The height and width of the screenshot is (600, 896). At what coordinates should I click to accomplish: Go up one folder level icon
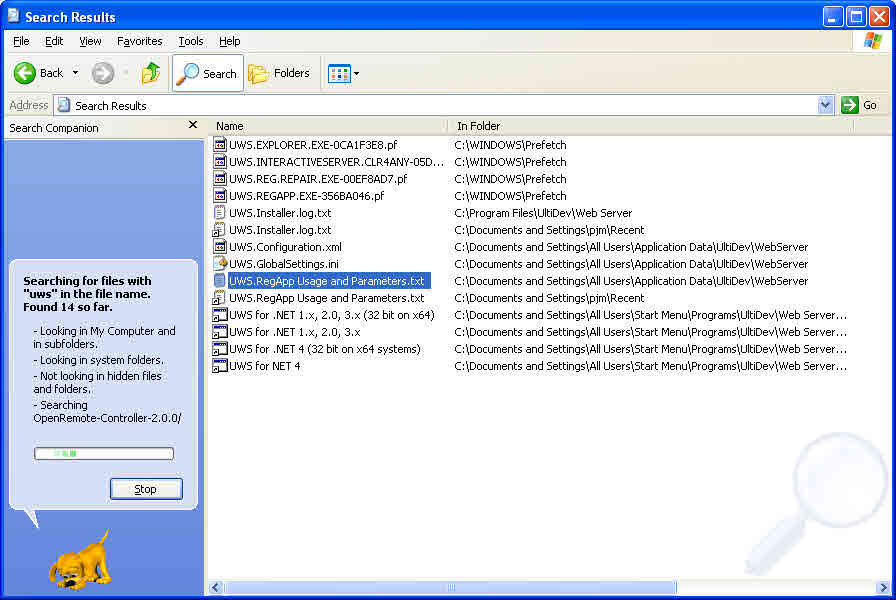(x=151, y=73)
